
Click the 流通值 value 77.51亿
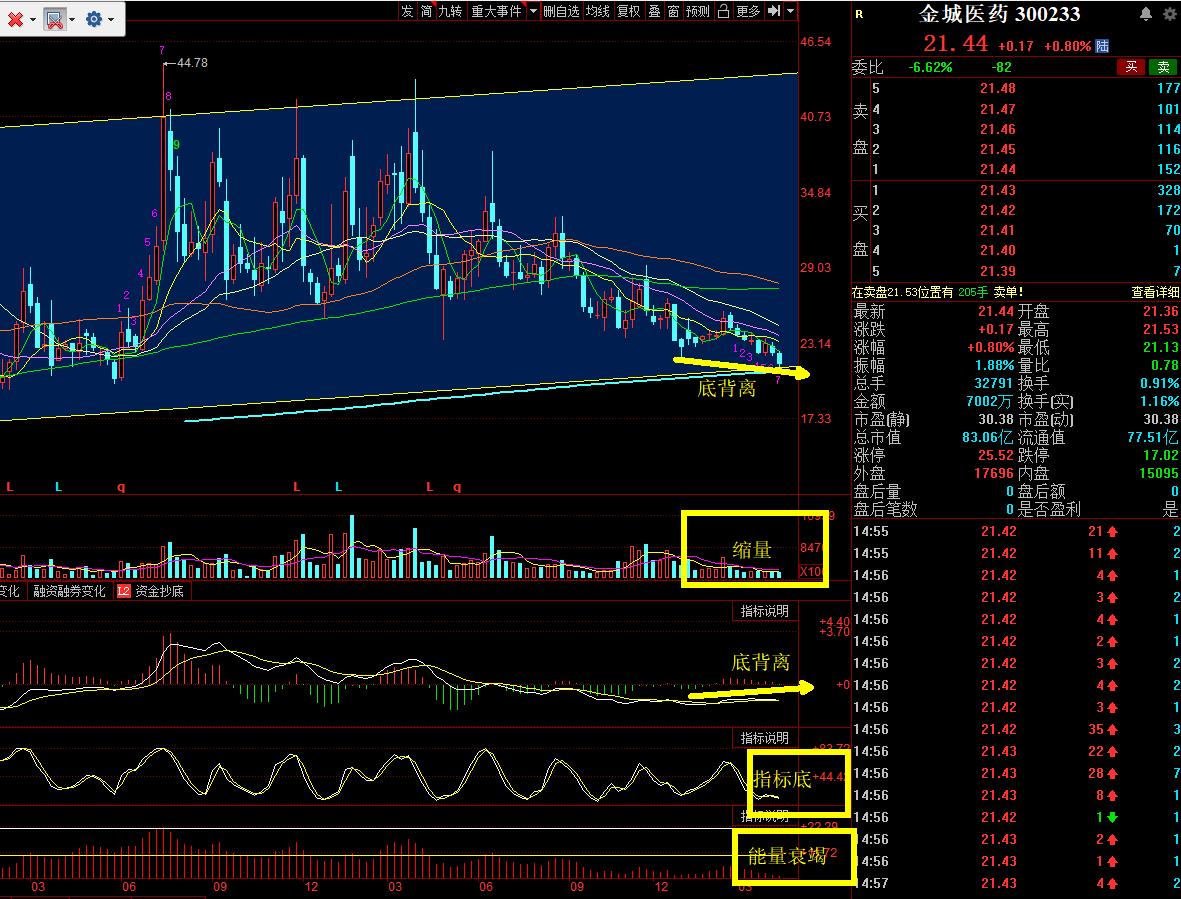[x=1152, y=437]
